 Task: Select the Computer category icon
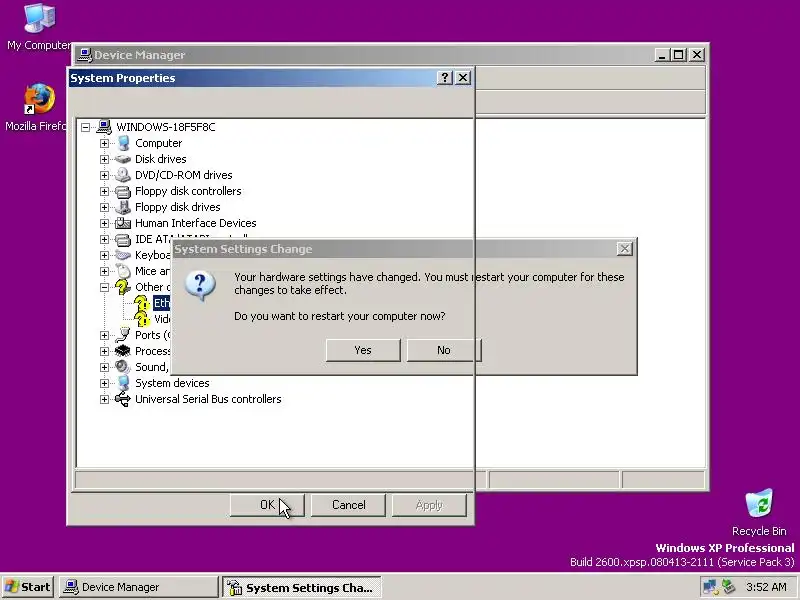click(123, 143)
